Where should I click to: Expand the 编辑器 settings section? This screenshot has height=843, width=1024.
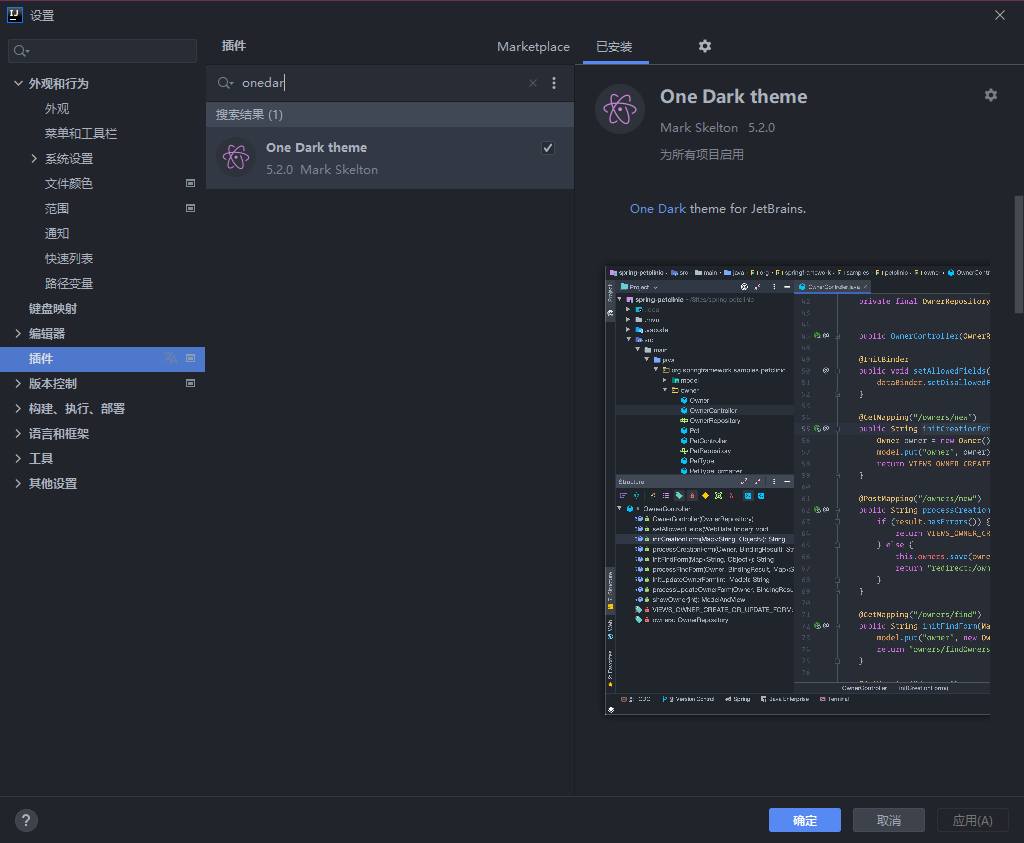click(x=18, y=333)
